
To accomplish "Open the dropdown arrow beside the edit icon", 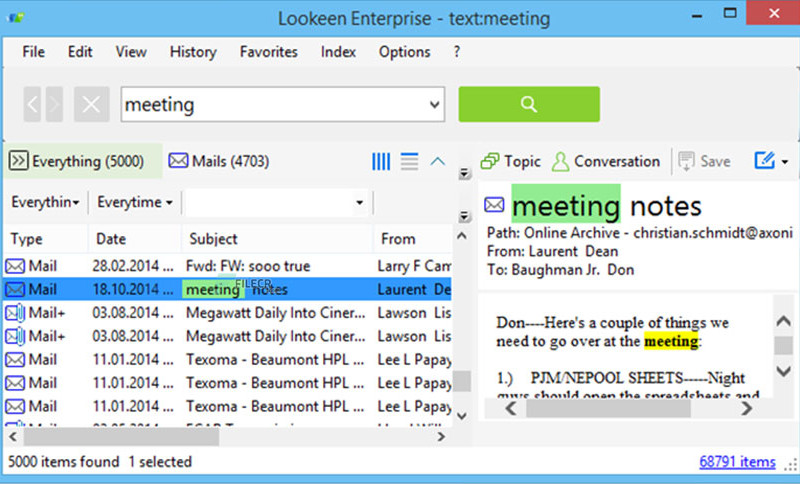I will (x=785, y=162).
